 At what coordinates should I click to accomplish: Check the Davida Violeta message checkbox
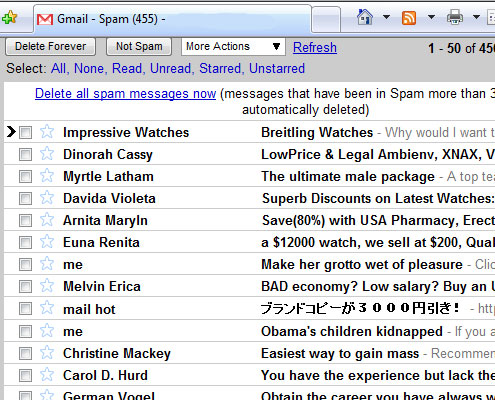(x=25, y=198)
